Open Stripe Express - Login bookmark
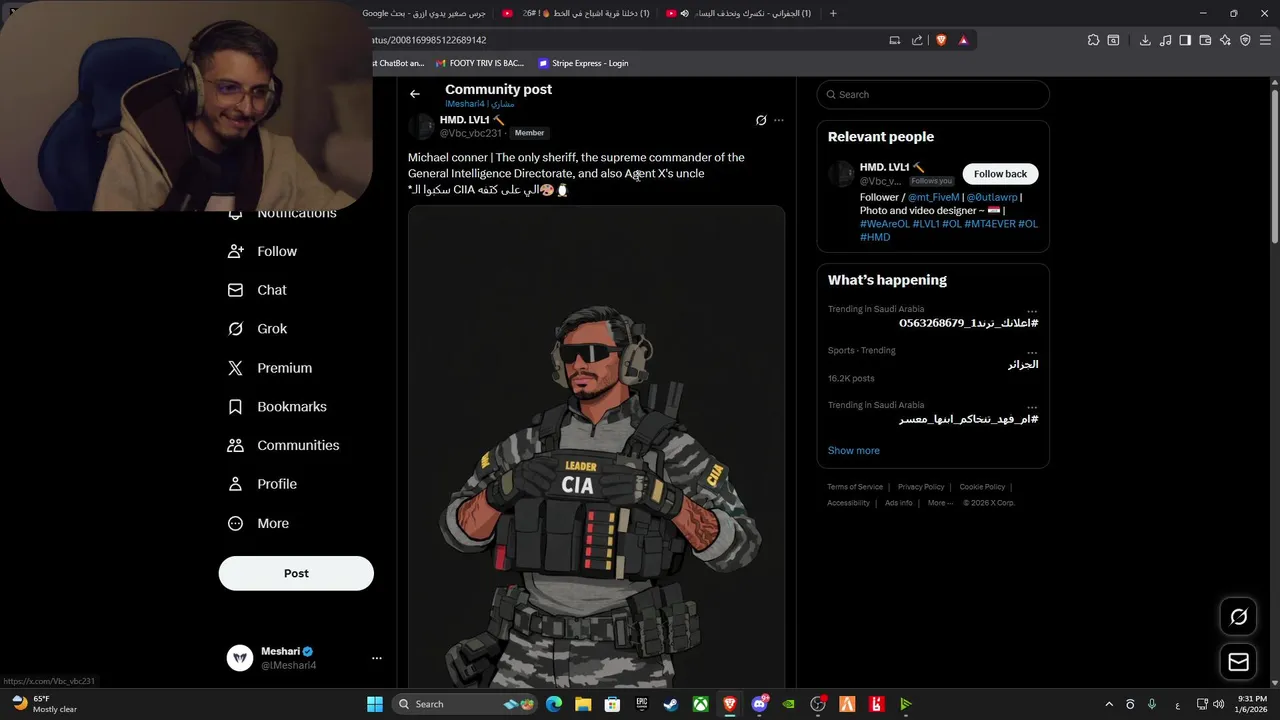This screenshot has width=1280, height=720. point(583,63)
